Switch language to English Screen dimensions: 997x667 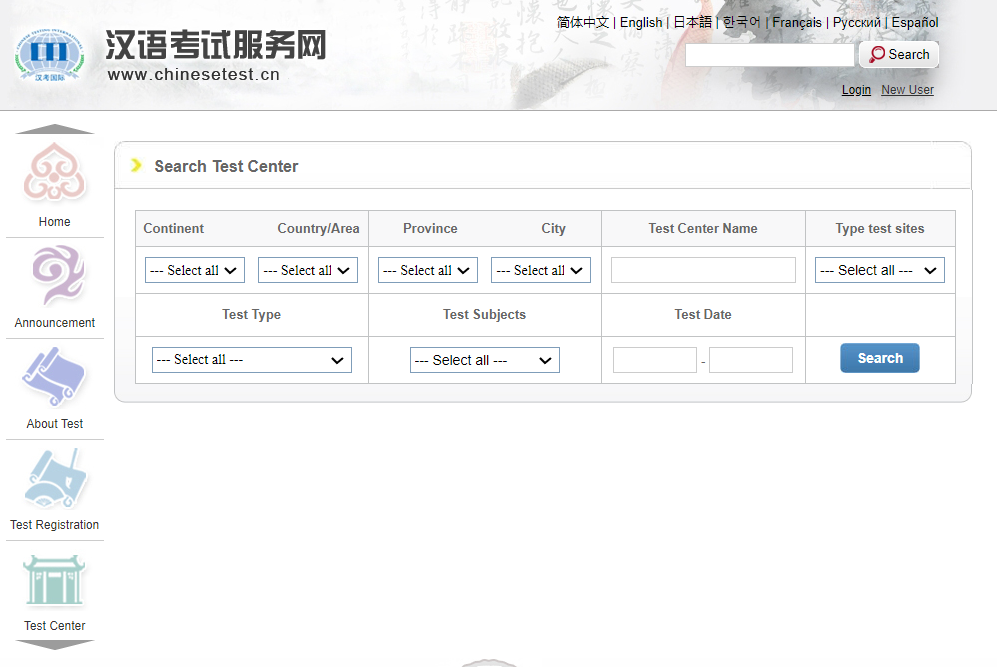pyautogui.click(x=641, y=22)
